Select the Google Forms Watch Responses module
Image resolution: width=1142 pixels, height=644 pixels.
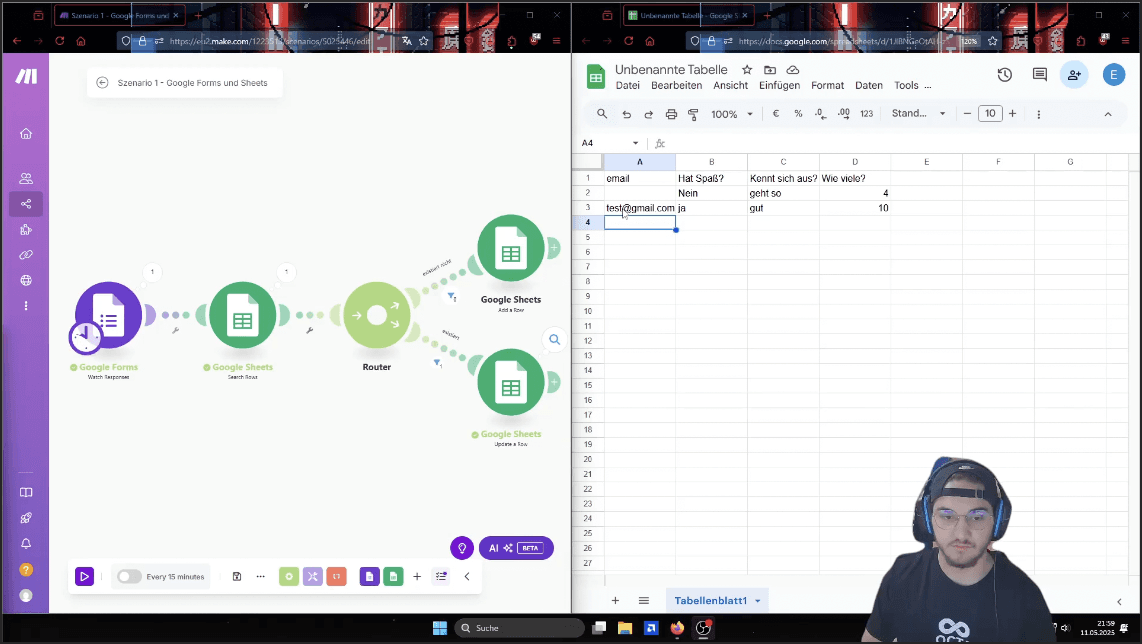109,315
